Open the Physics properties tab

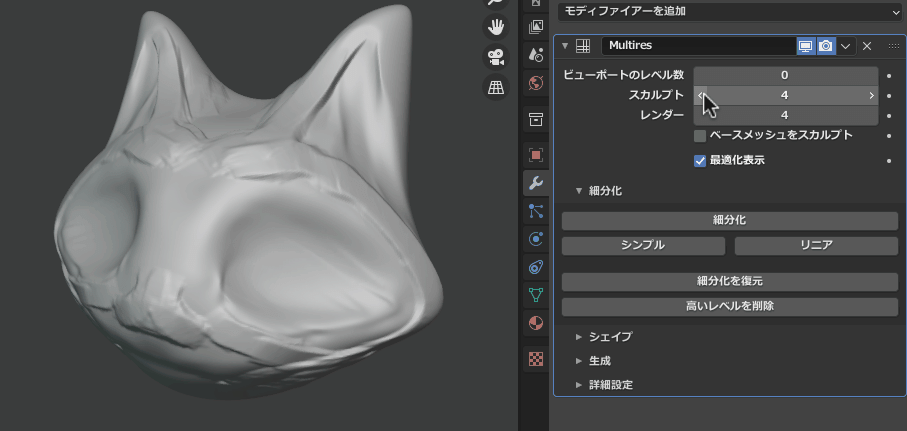(x=536, y=239)
